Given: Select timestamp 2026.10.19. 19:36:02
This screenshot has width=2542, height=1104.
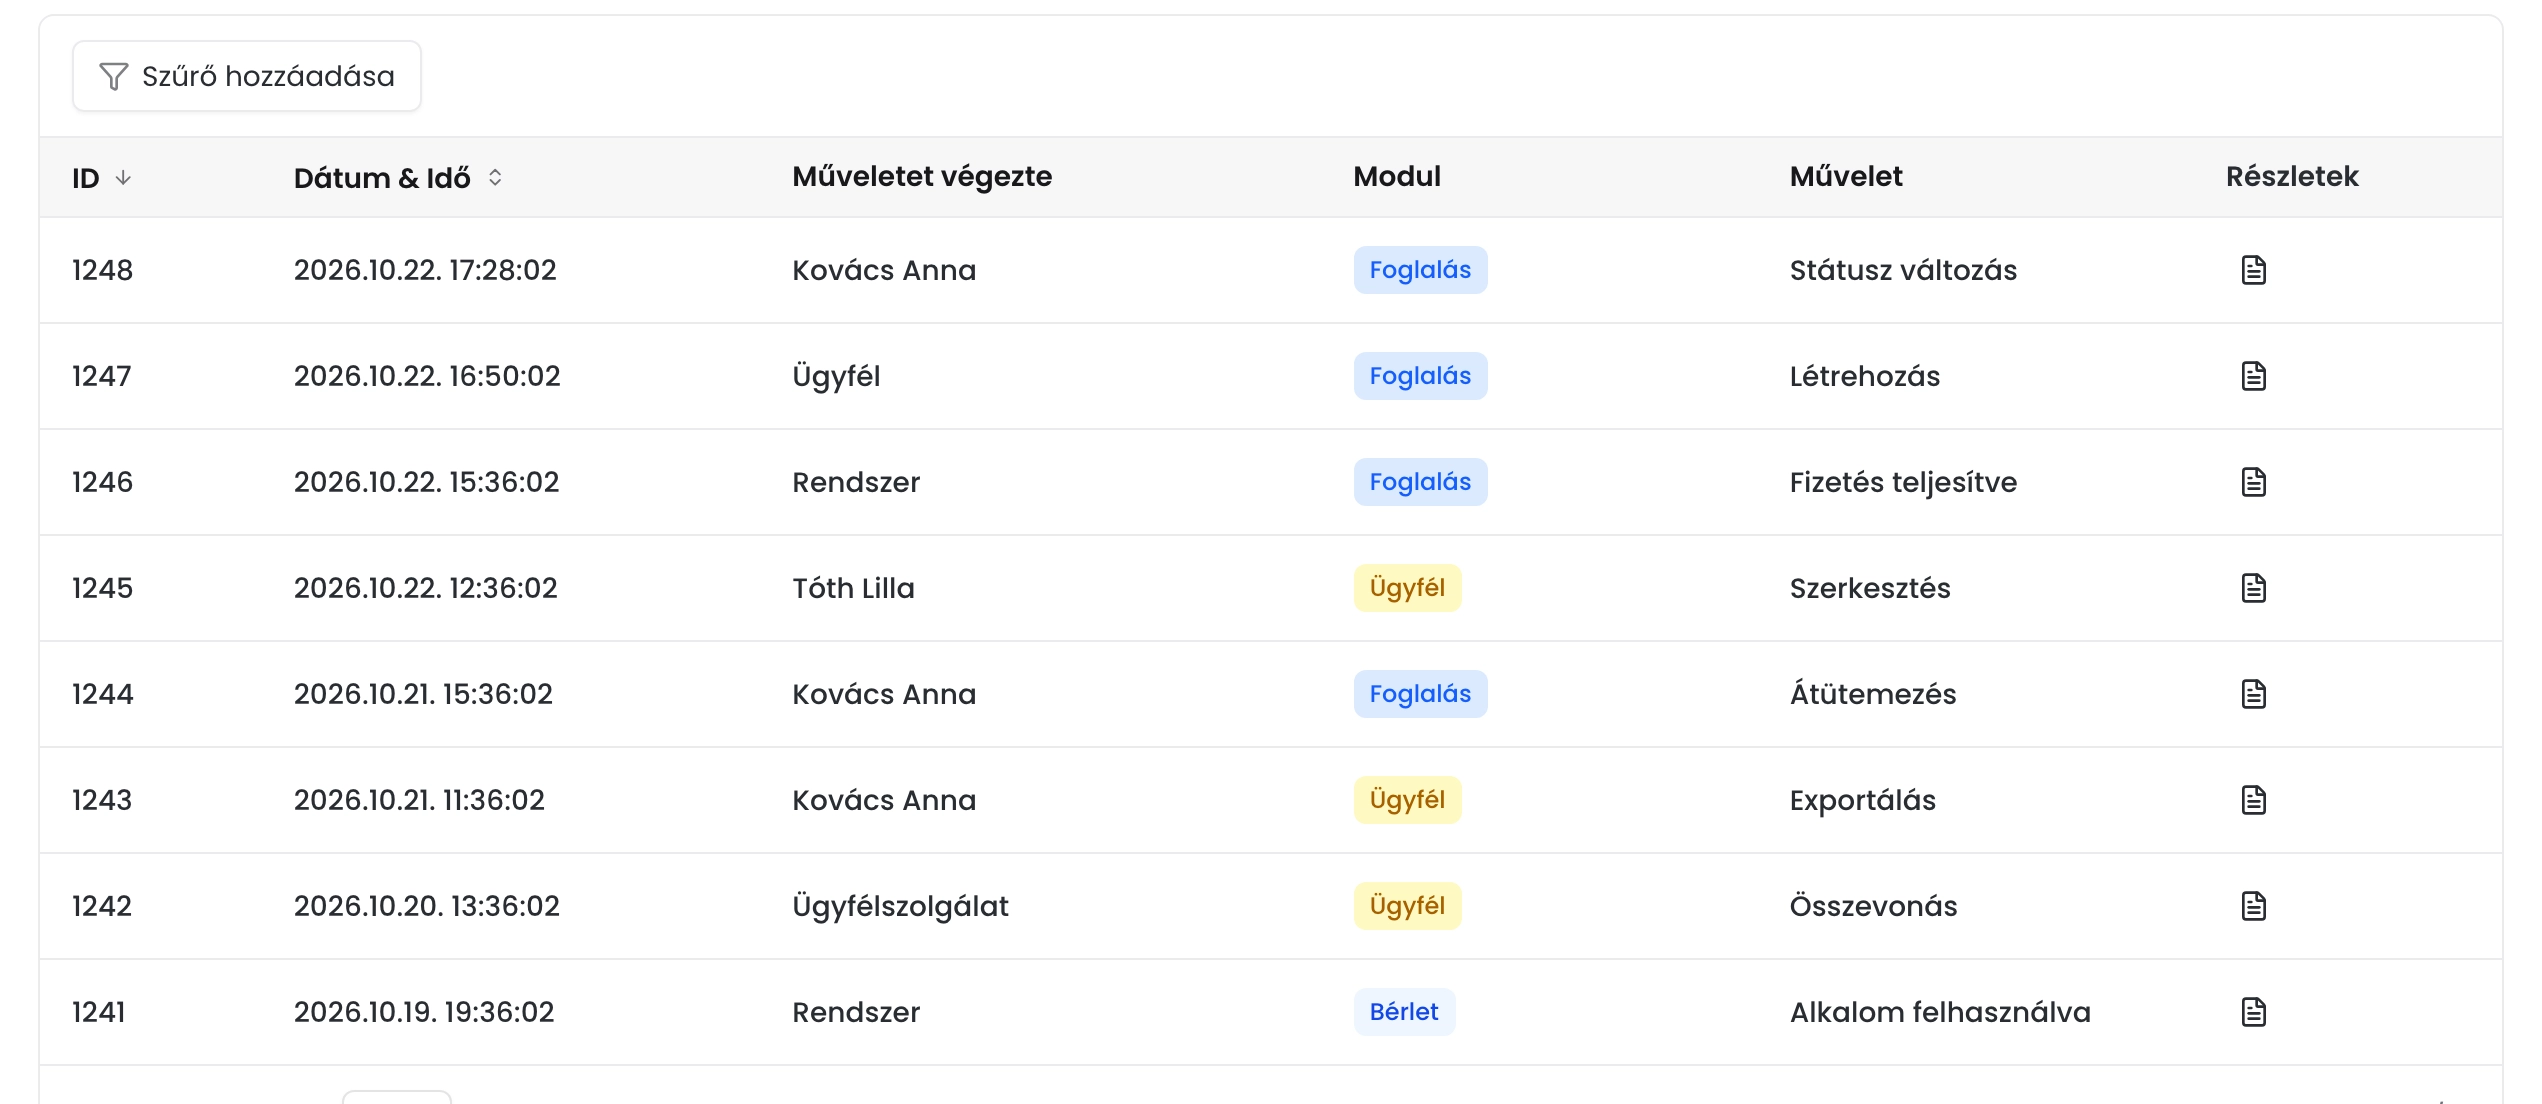Looking at the screenshot, I should (x=424, y=1012).
